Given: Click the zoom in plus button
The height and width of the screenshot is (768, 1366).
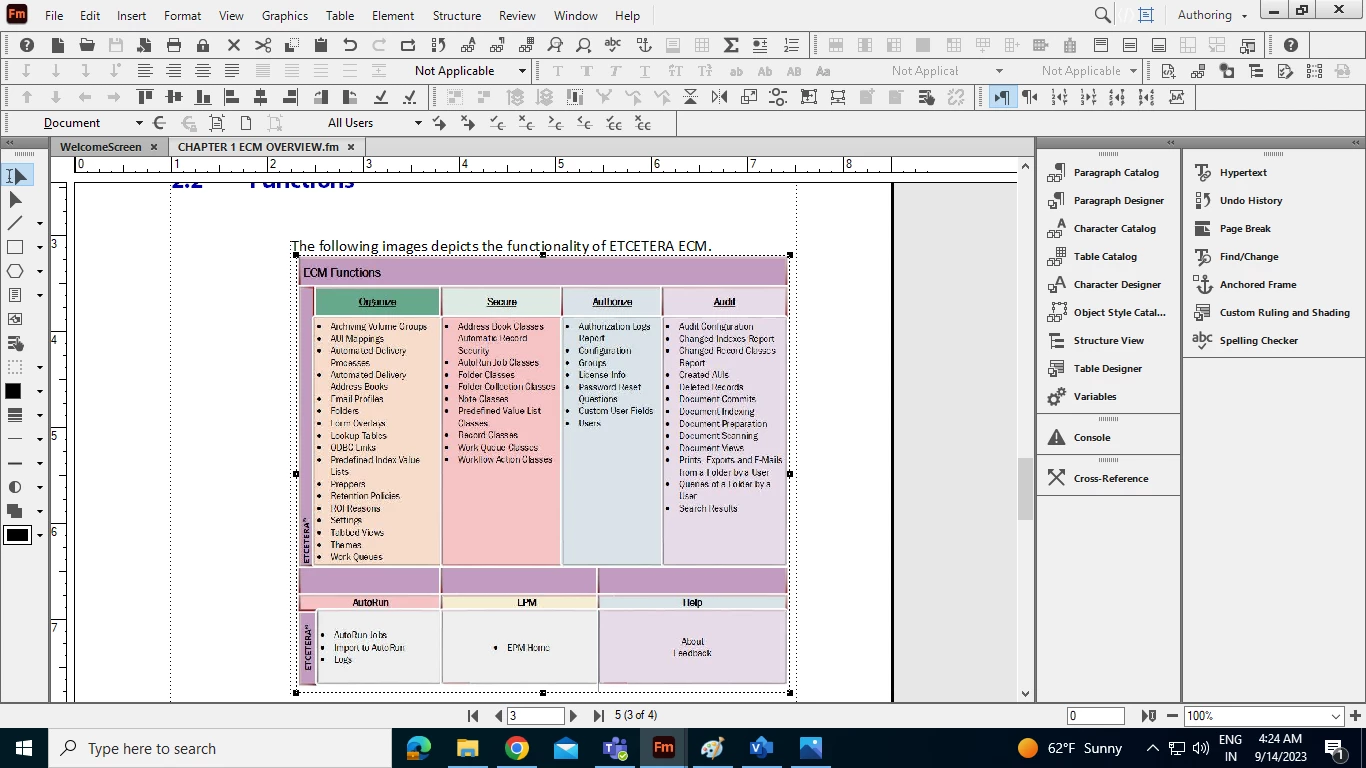Looking at the screenshot, I should tap(1356, 716).
